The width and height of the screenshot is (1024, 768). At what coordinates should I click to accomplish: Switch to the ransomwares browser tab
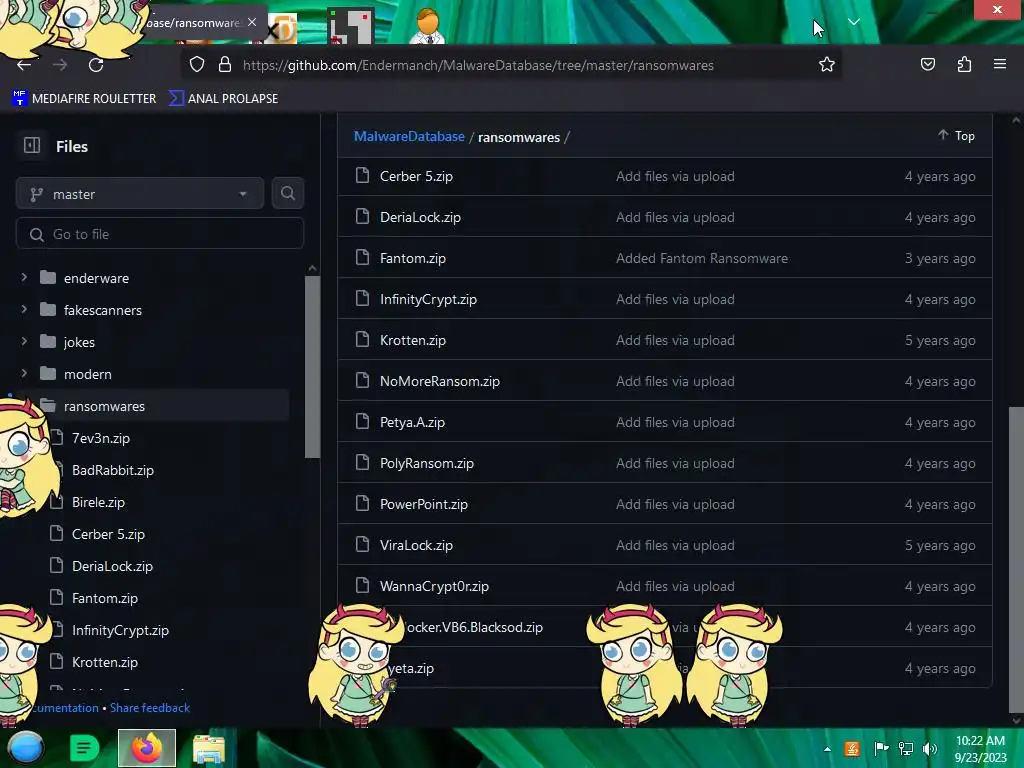pyautogui.click(x=193, y=23)
